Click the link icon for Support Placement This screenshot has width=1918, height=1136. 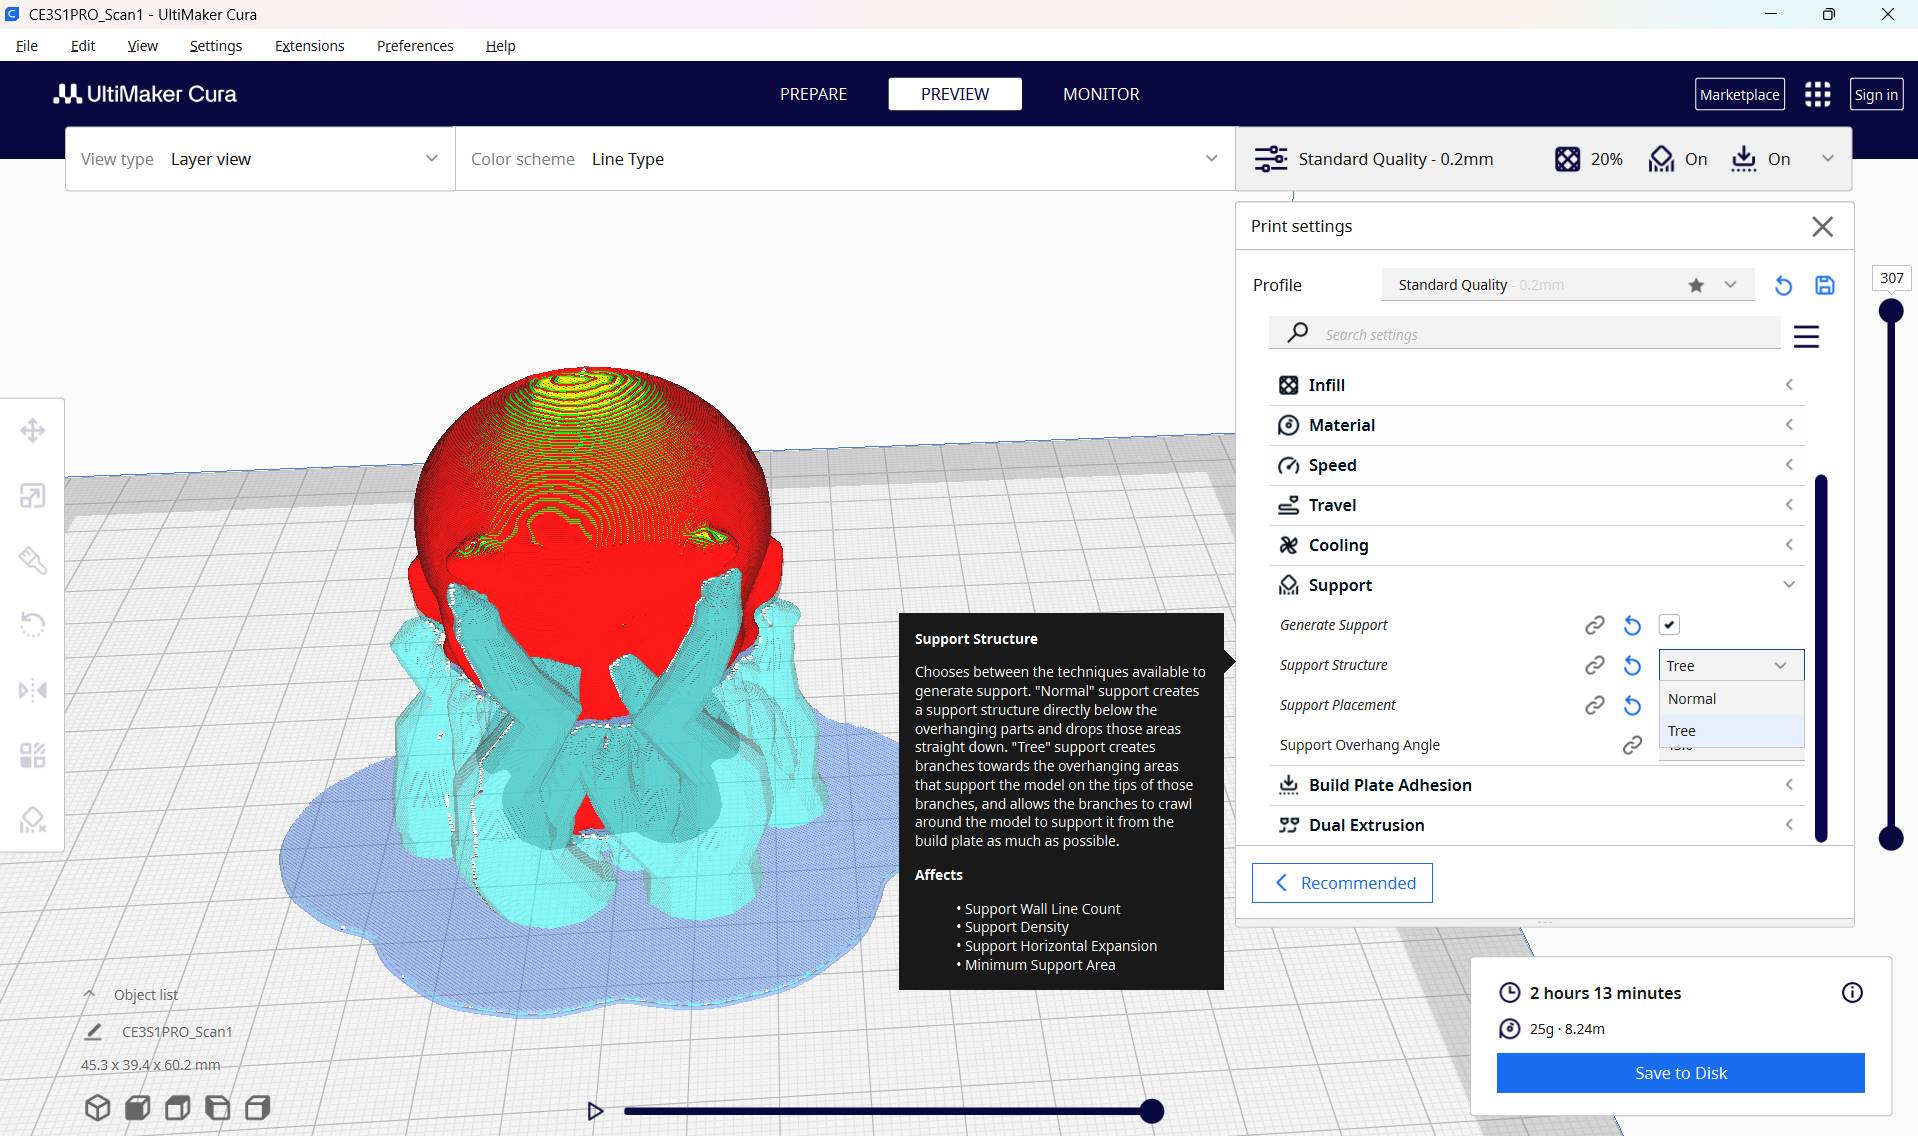point(1595,705)
